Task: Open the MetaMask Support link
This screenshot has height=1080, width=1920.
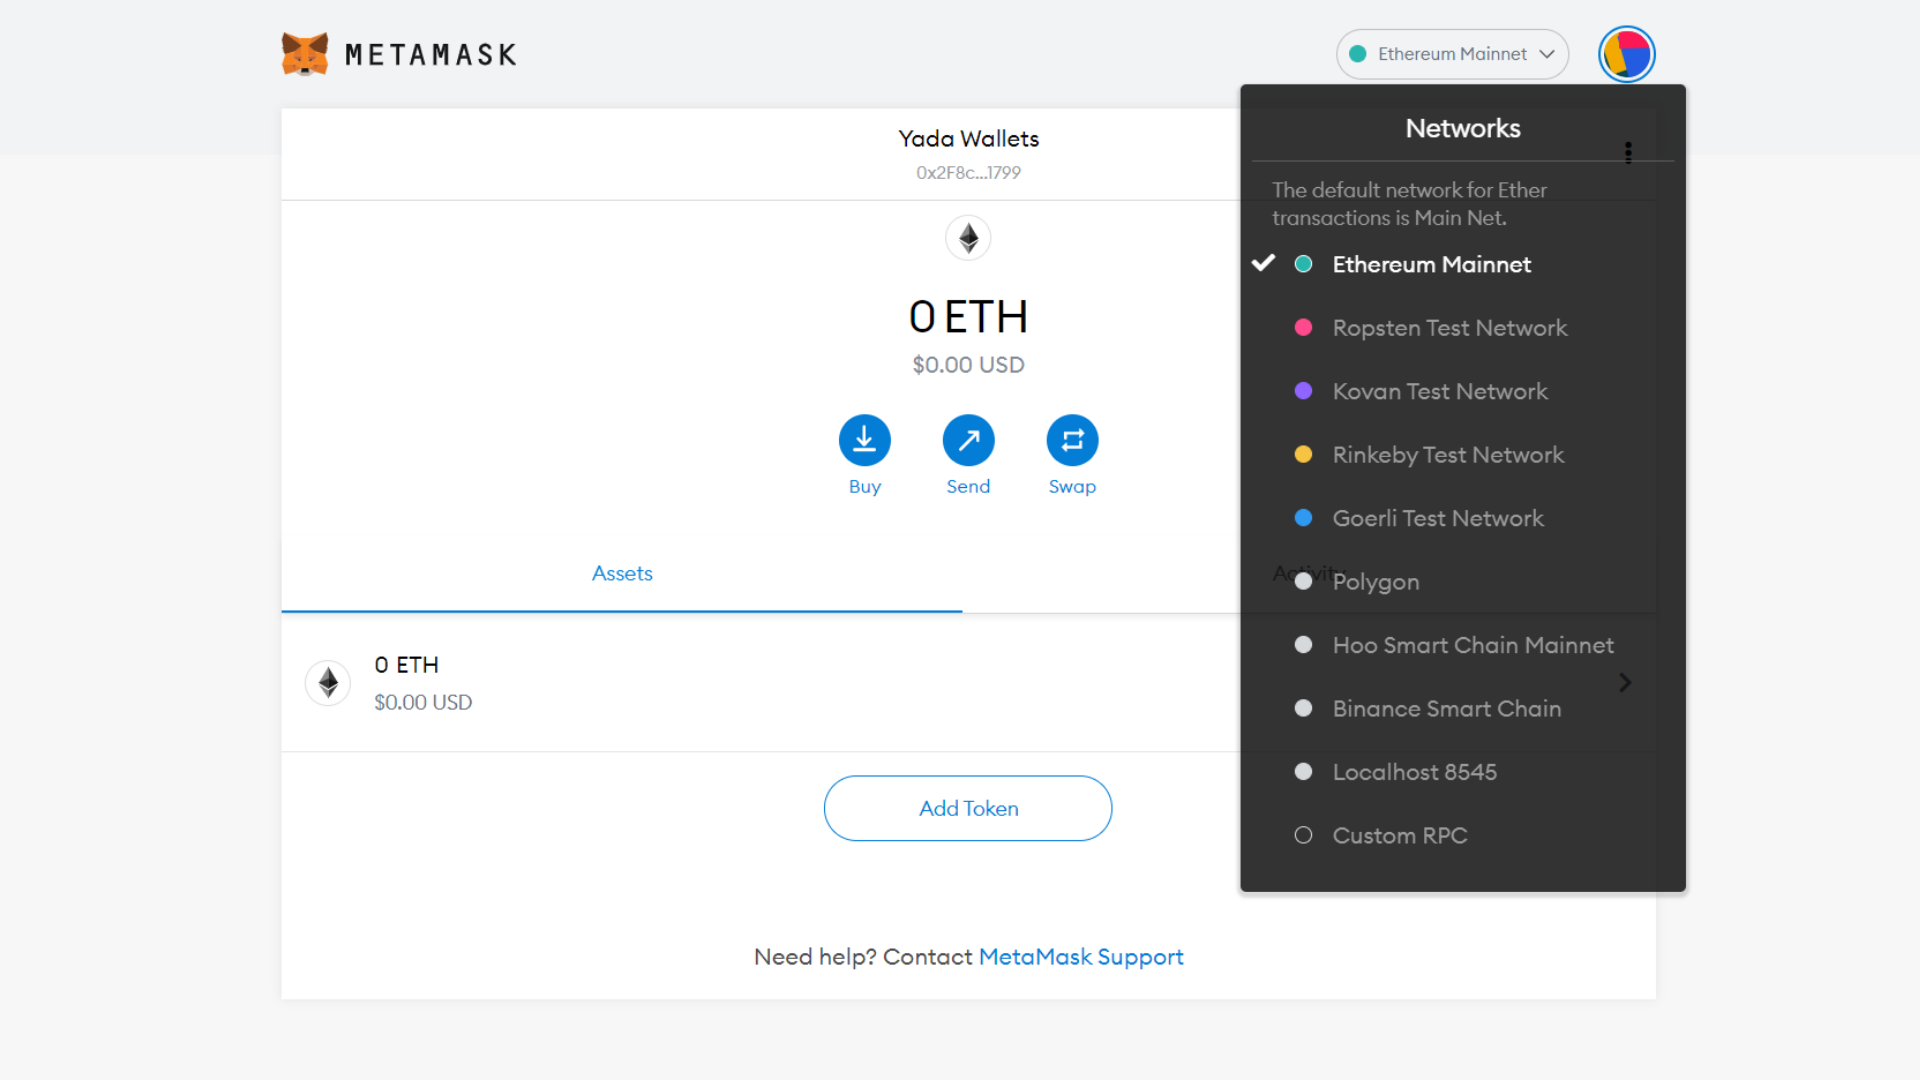Action: (x=1081, y=957)
